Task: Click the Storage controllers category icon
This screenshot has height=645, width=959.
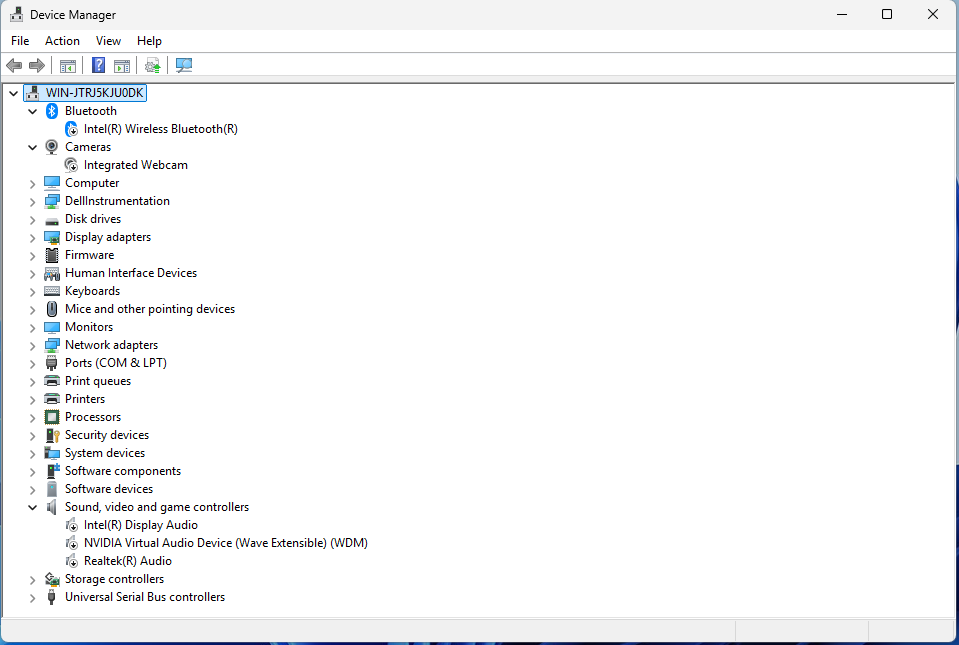Action: click(x=52, y=579)
